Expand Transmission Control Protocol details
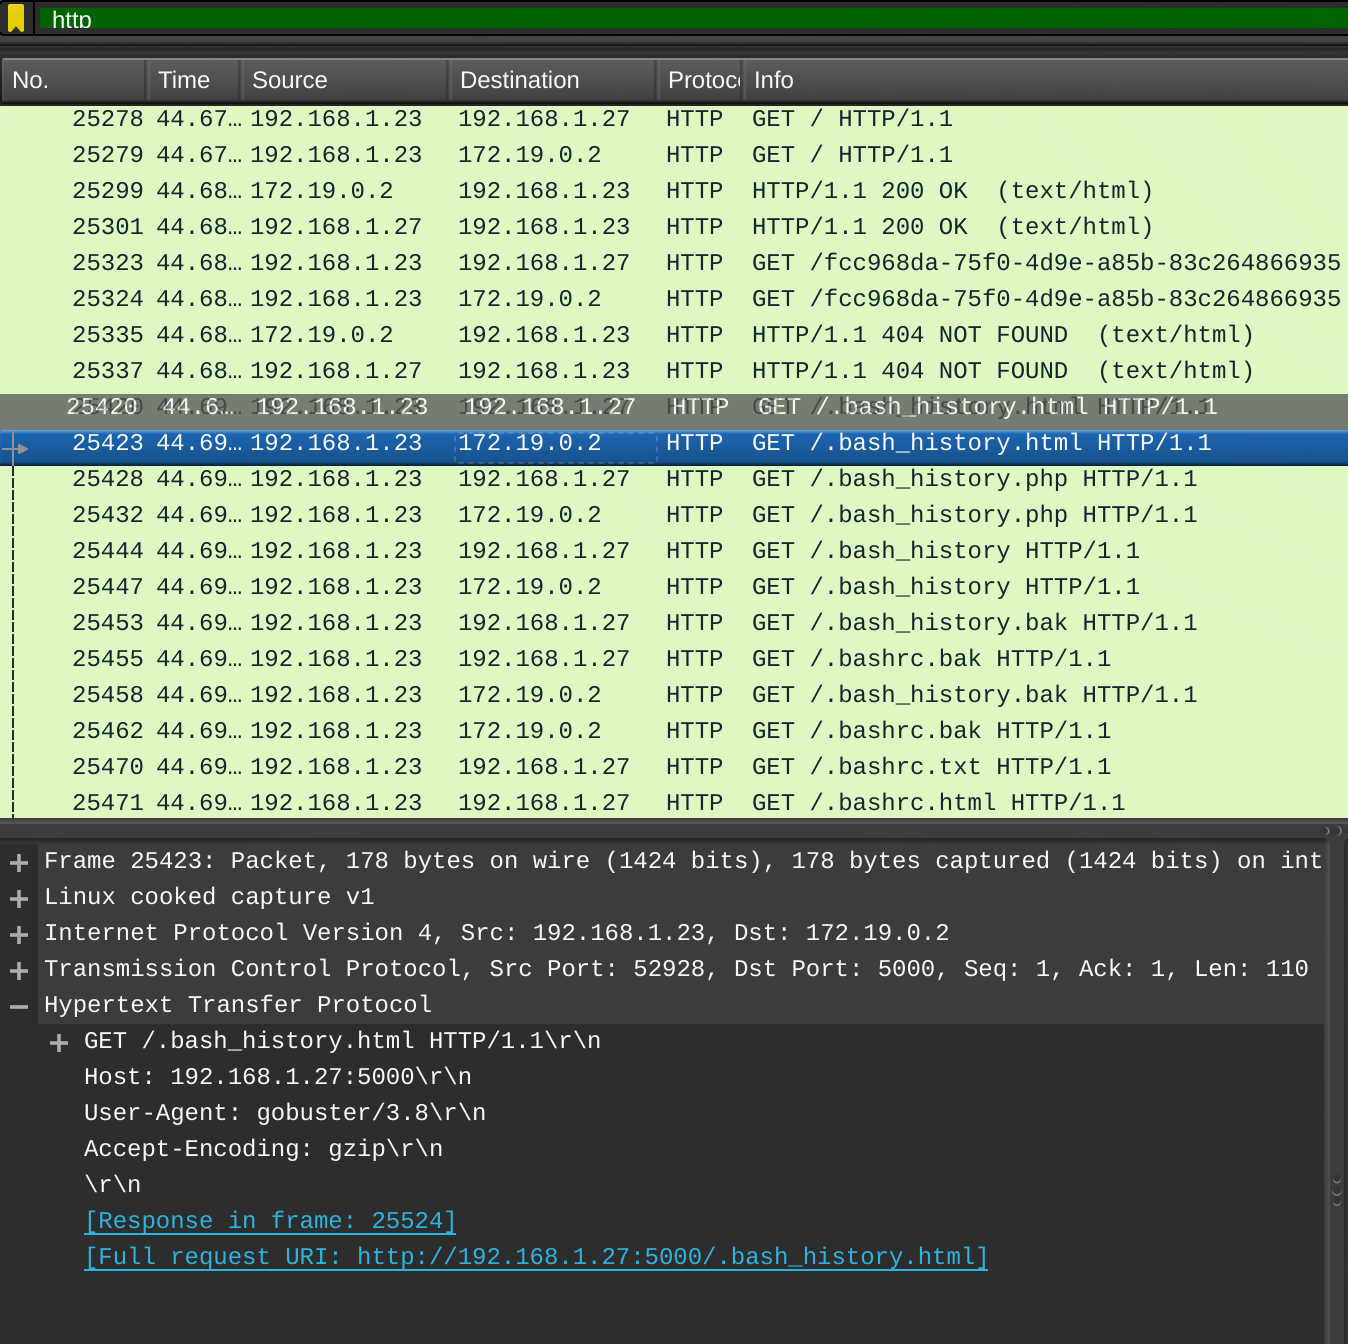Viewport: 1348px width, 1344px height. [x=19, y=970]
